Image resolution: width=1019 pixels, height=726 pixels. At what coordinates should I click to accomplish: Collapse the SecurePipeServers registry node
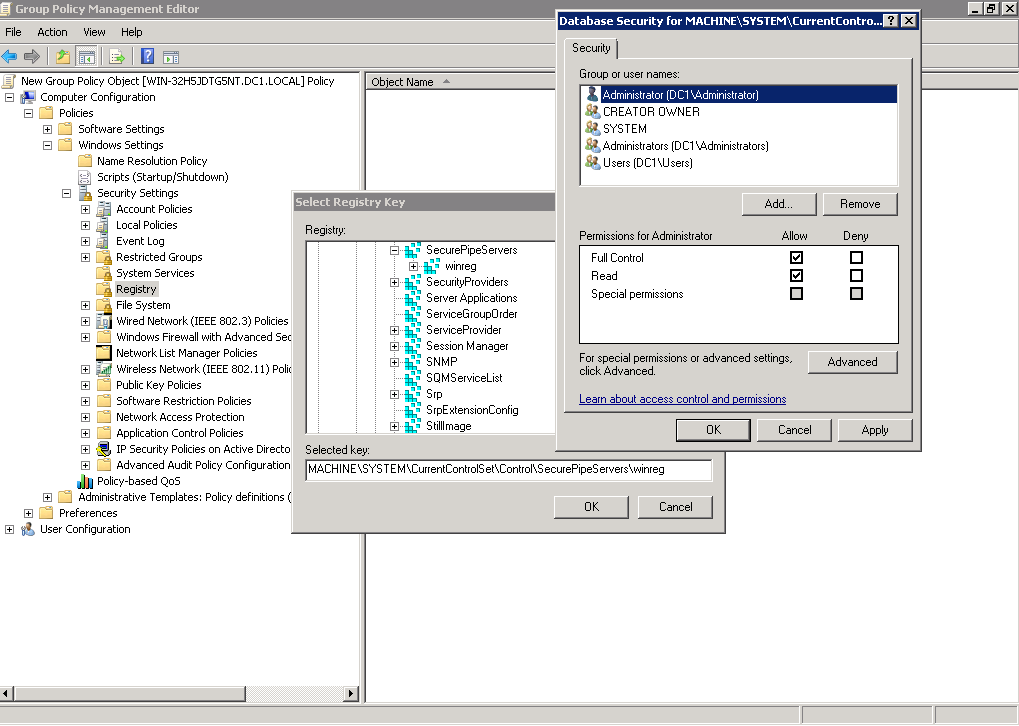click(x=395, y=250)
